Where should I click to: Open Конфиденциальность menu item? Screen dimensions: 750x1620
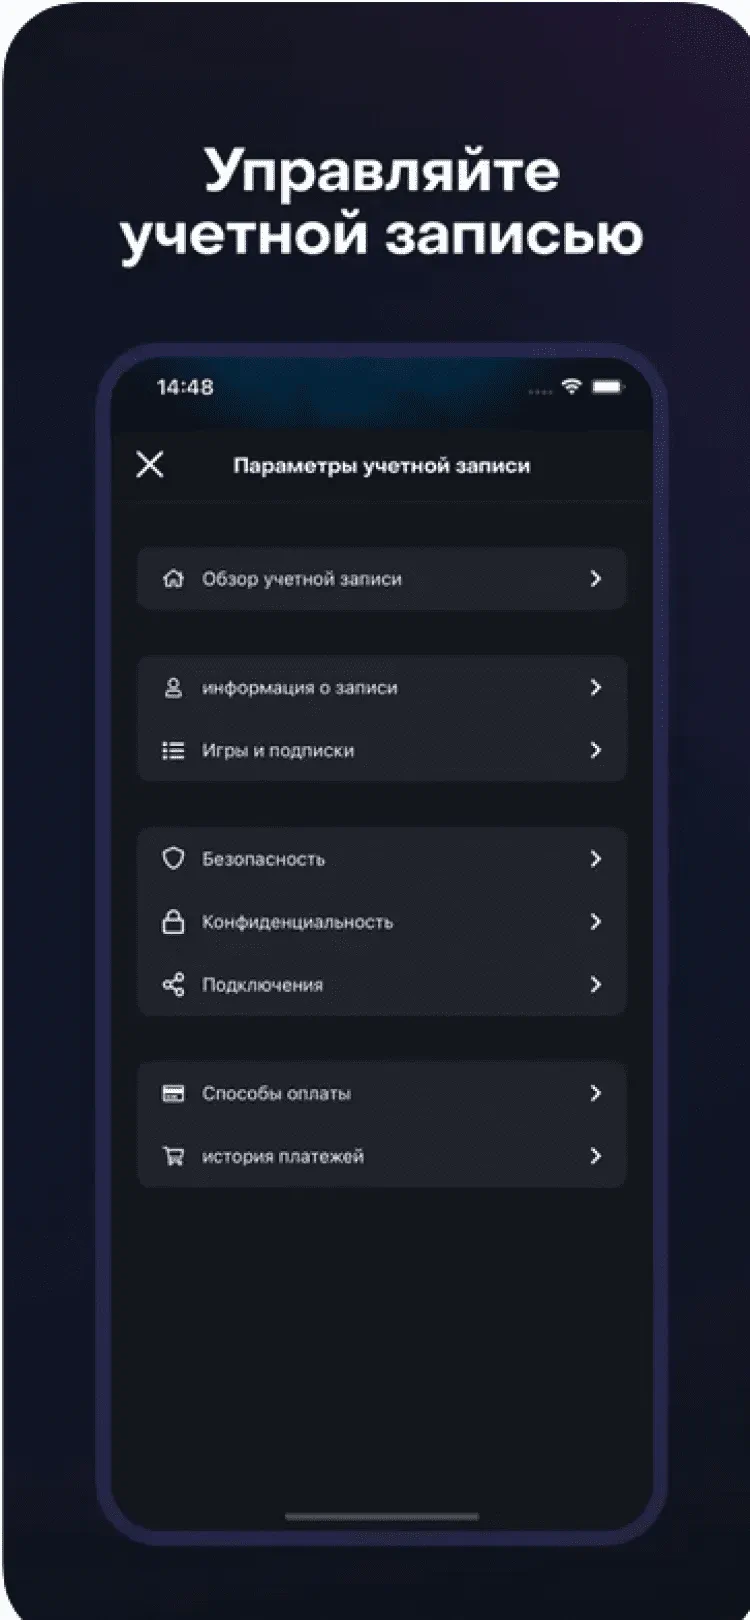tap(297, 922)
